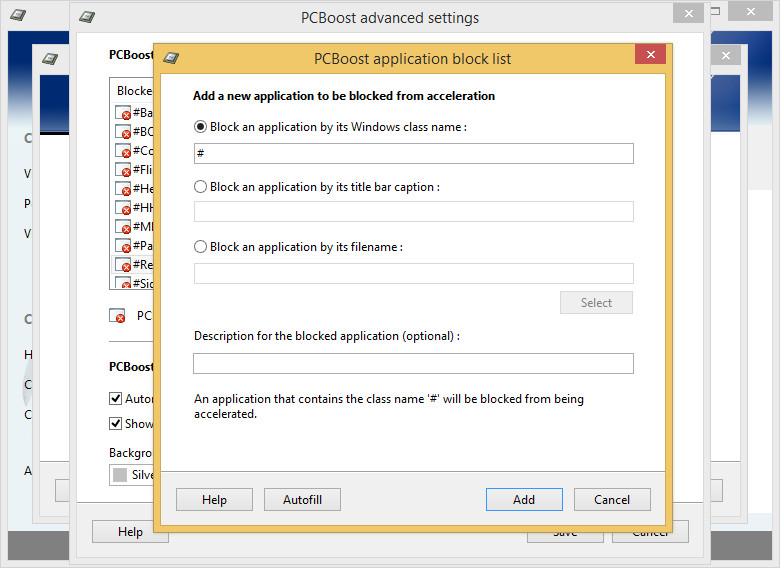Select the #Pa blocked item icon

(123, 245)
